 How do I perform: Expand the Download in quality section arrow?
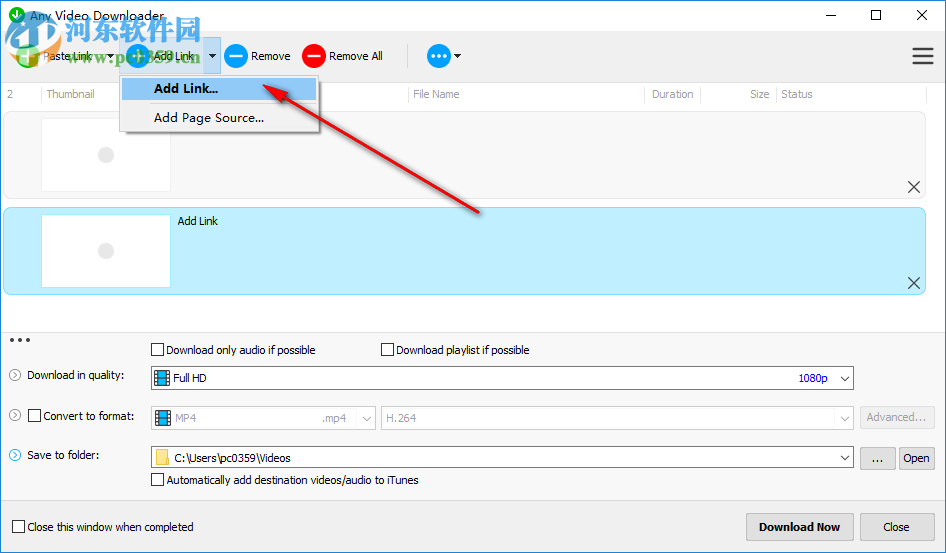[15, 375]
